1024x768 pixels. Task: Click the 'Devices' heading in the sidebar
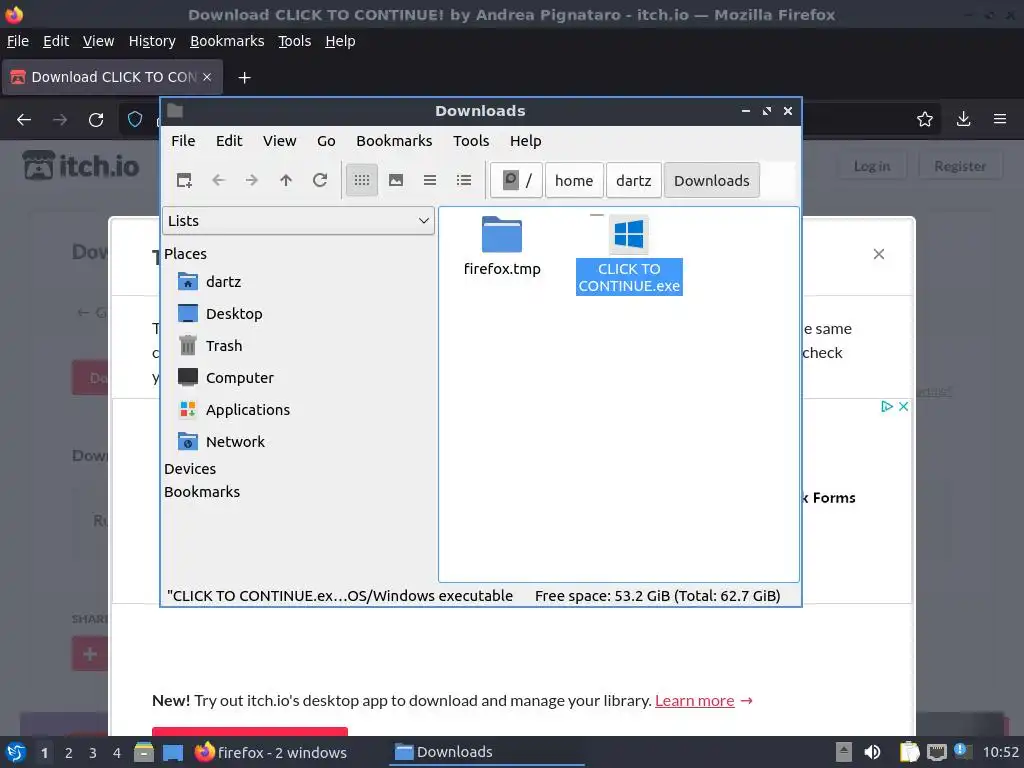point(189,469)
